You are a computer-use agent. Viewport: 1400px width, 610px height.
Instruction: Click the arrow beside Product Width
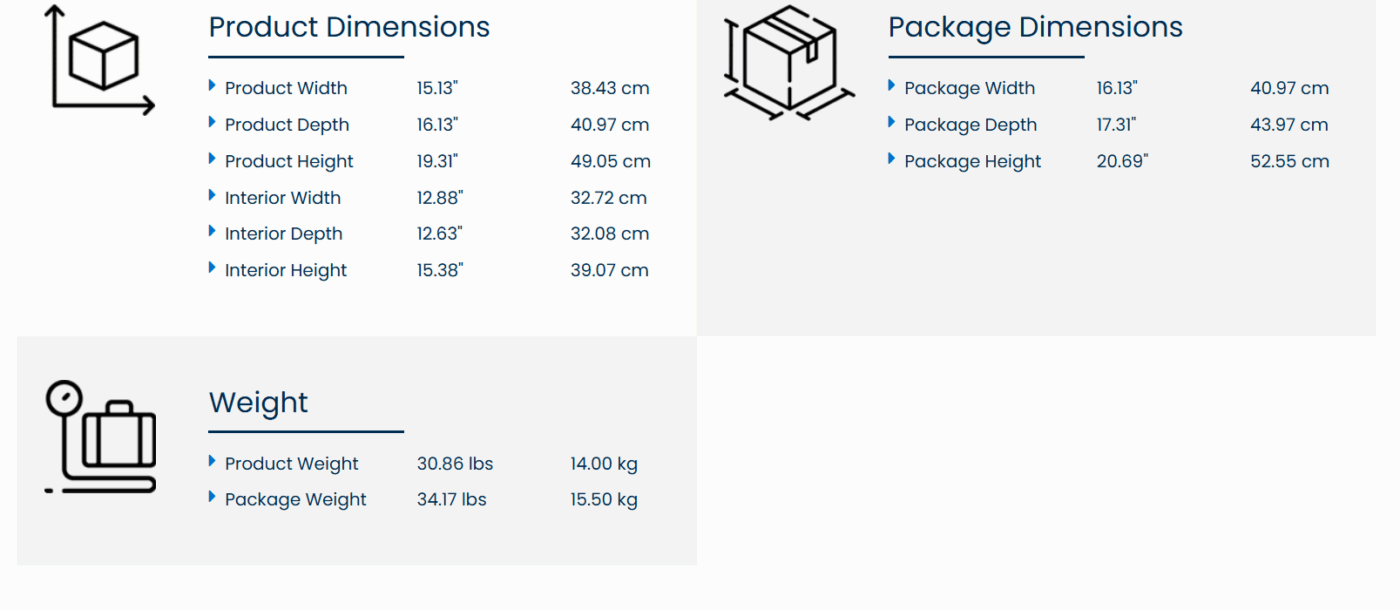212,86
